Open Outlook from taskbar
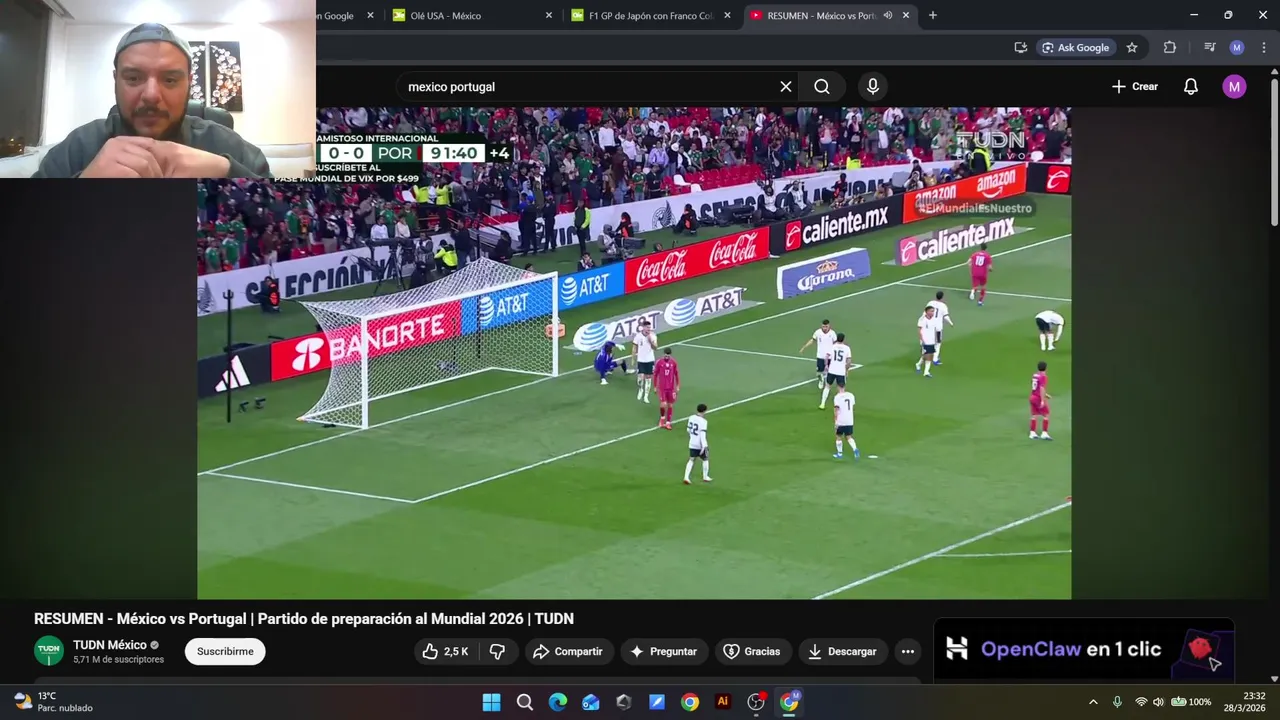The width and height of the screenshot is (1280, 720). (590, 702)
